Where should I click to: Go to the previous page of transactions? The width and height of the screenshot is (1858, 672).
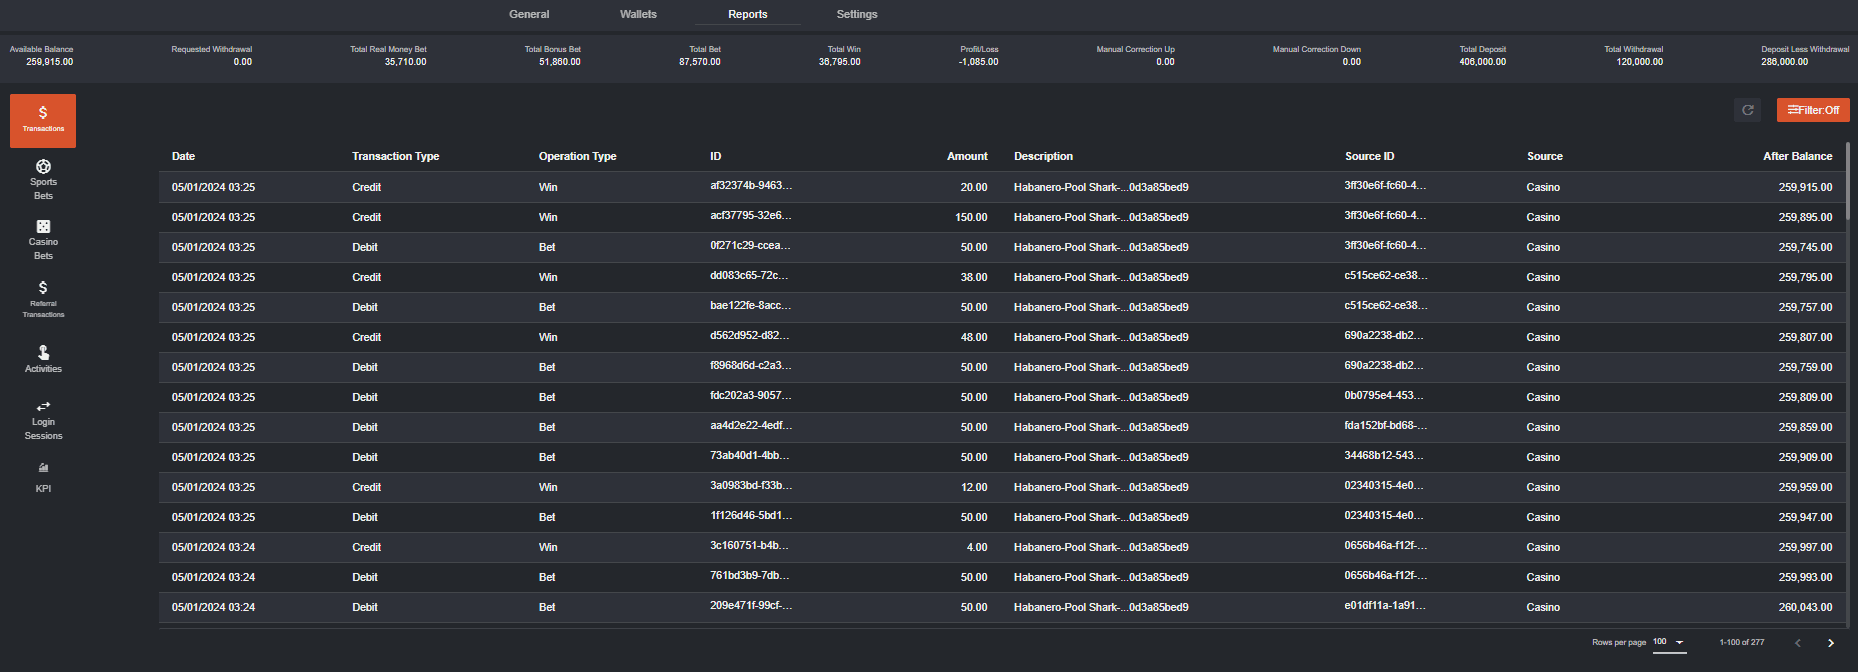point(1797,643)
